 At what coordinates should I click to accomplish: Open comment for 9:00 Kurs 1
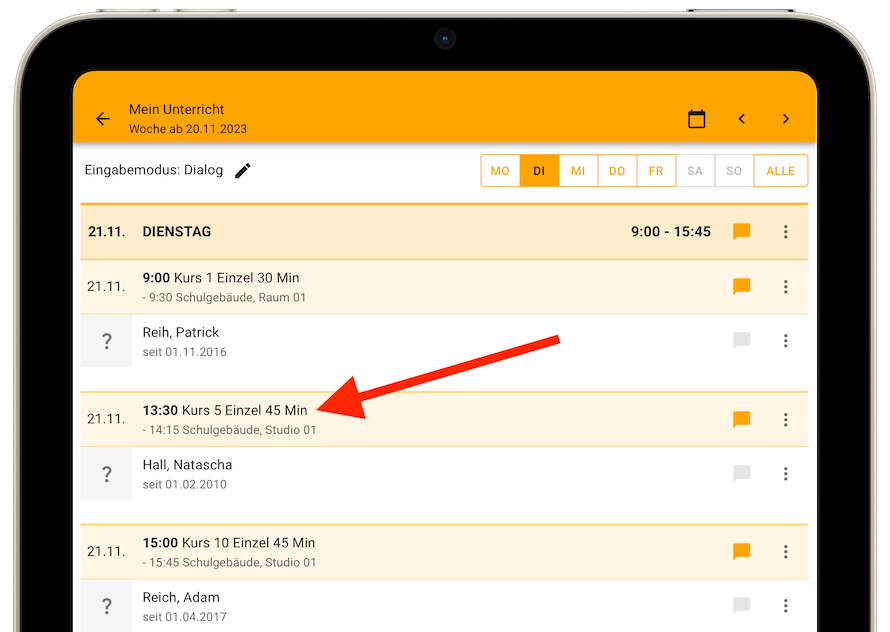click(x=741, y=287)
